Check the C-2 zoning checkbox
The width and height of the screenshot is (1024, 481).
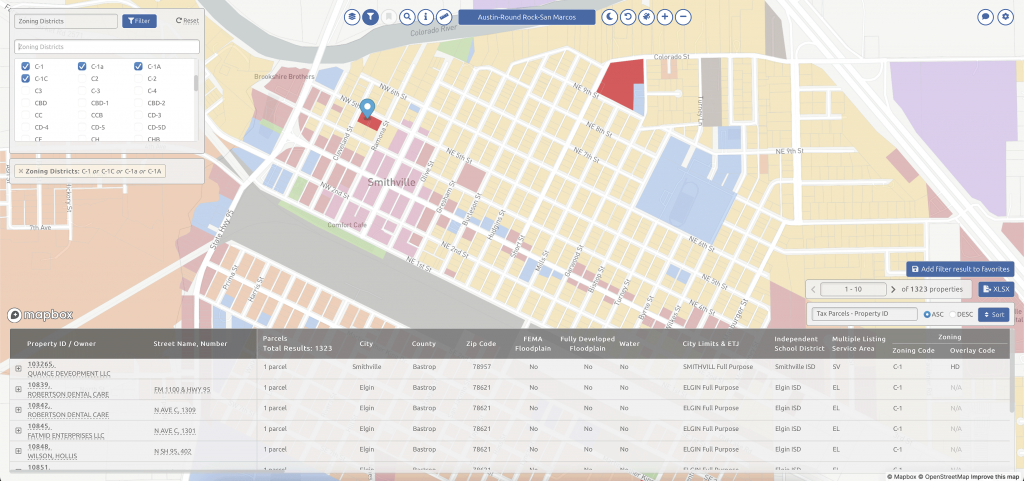[x=138, y=78]
